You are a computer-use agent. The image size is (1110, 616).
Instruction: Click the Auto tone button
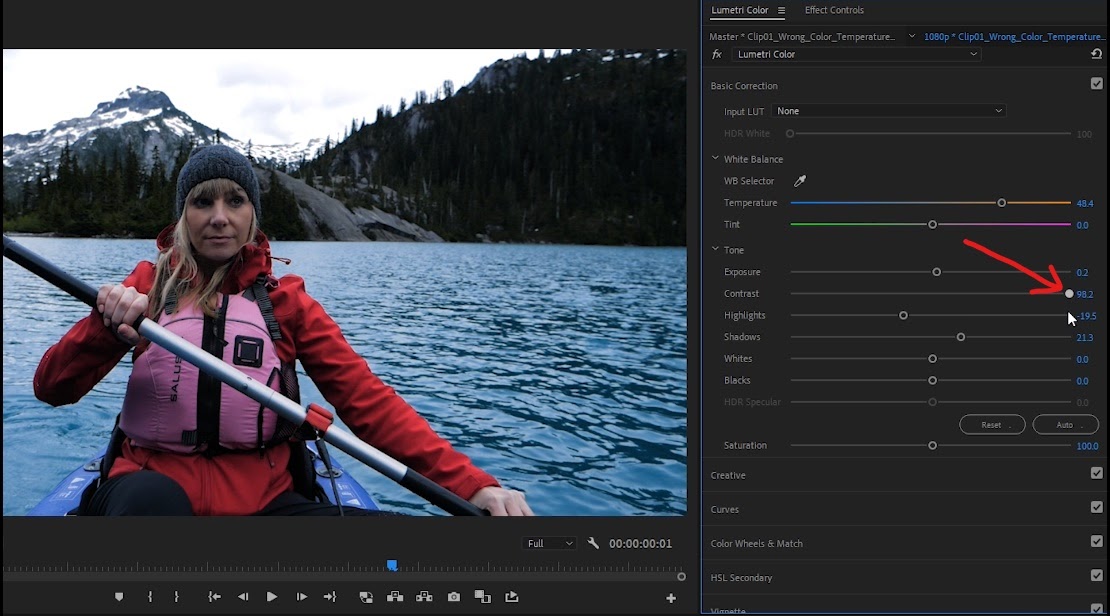(1065, 425)
